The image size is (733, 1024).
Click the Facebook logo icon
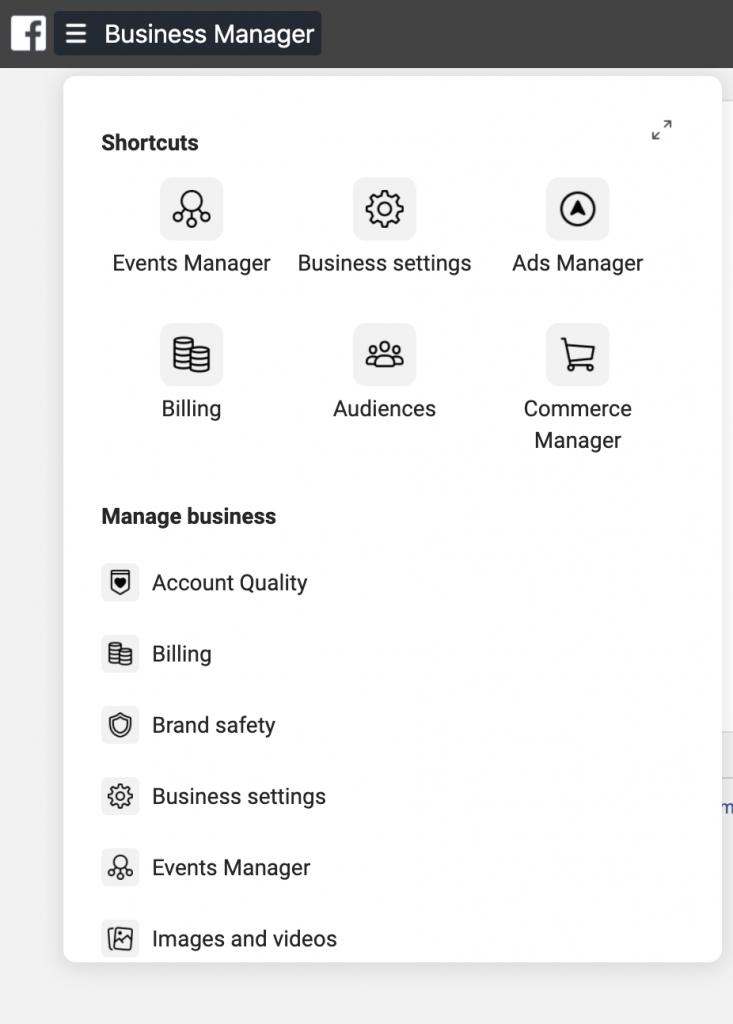[x=29, y=33]
